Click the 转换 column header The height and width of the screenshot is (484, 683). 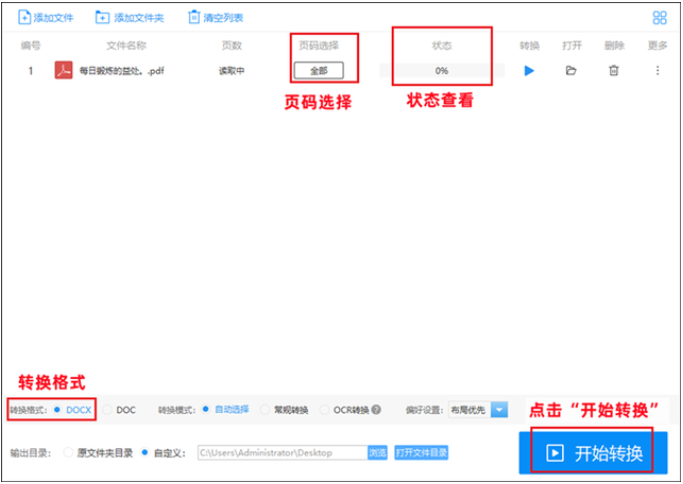click(529, 45)
